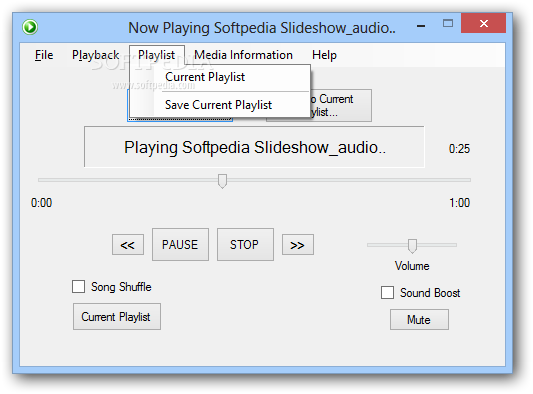This screenshot has width=533, height=394.
Task: Minimize the player window
Action: (421, 26)
